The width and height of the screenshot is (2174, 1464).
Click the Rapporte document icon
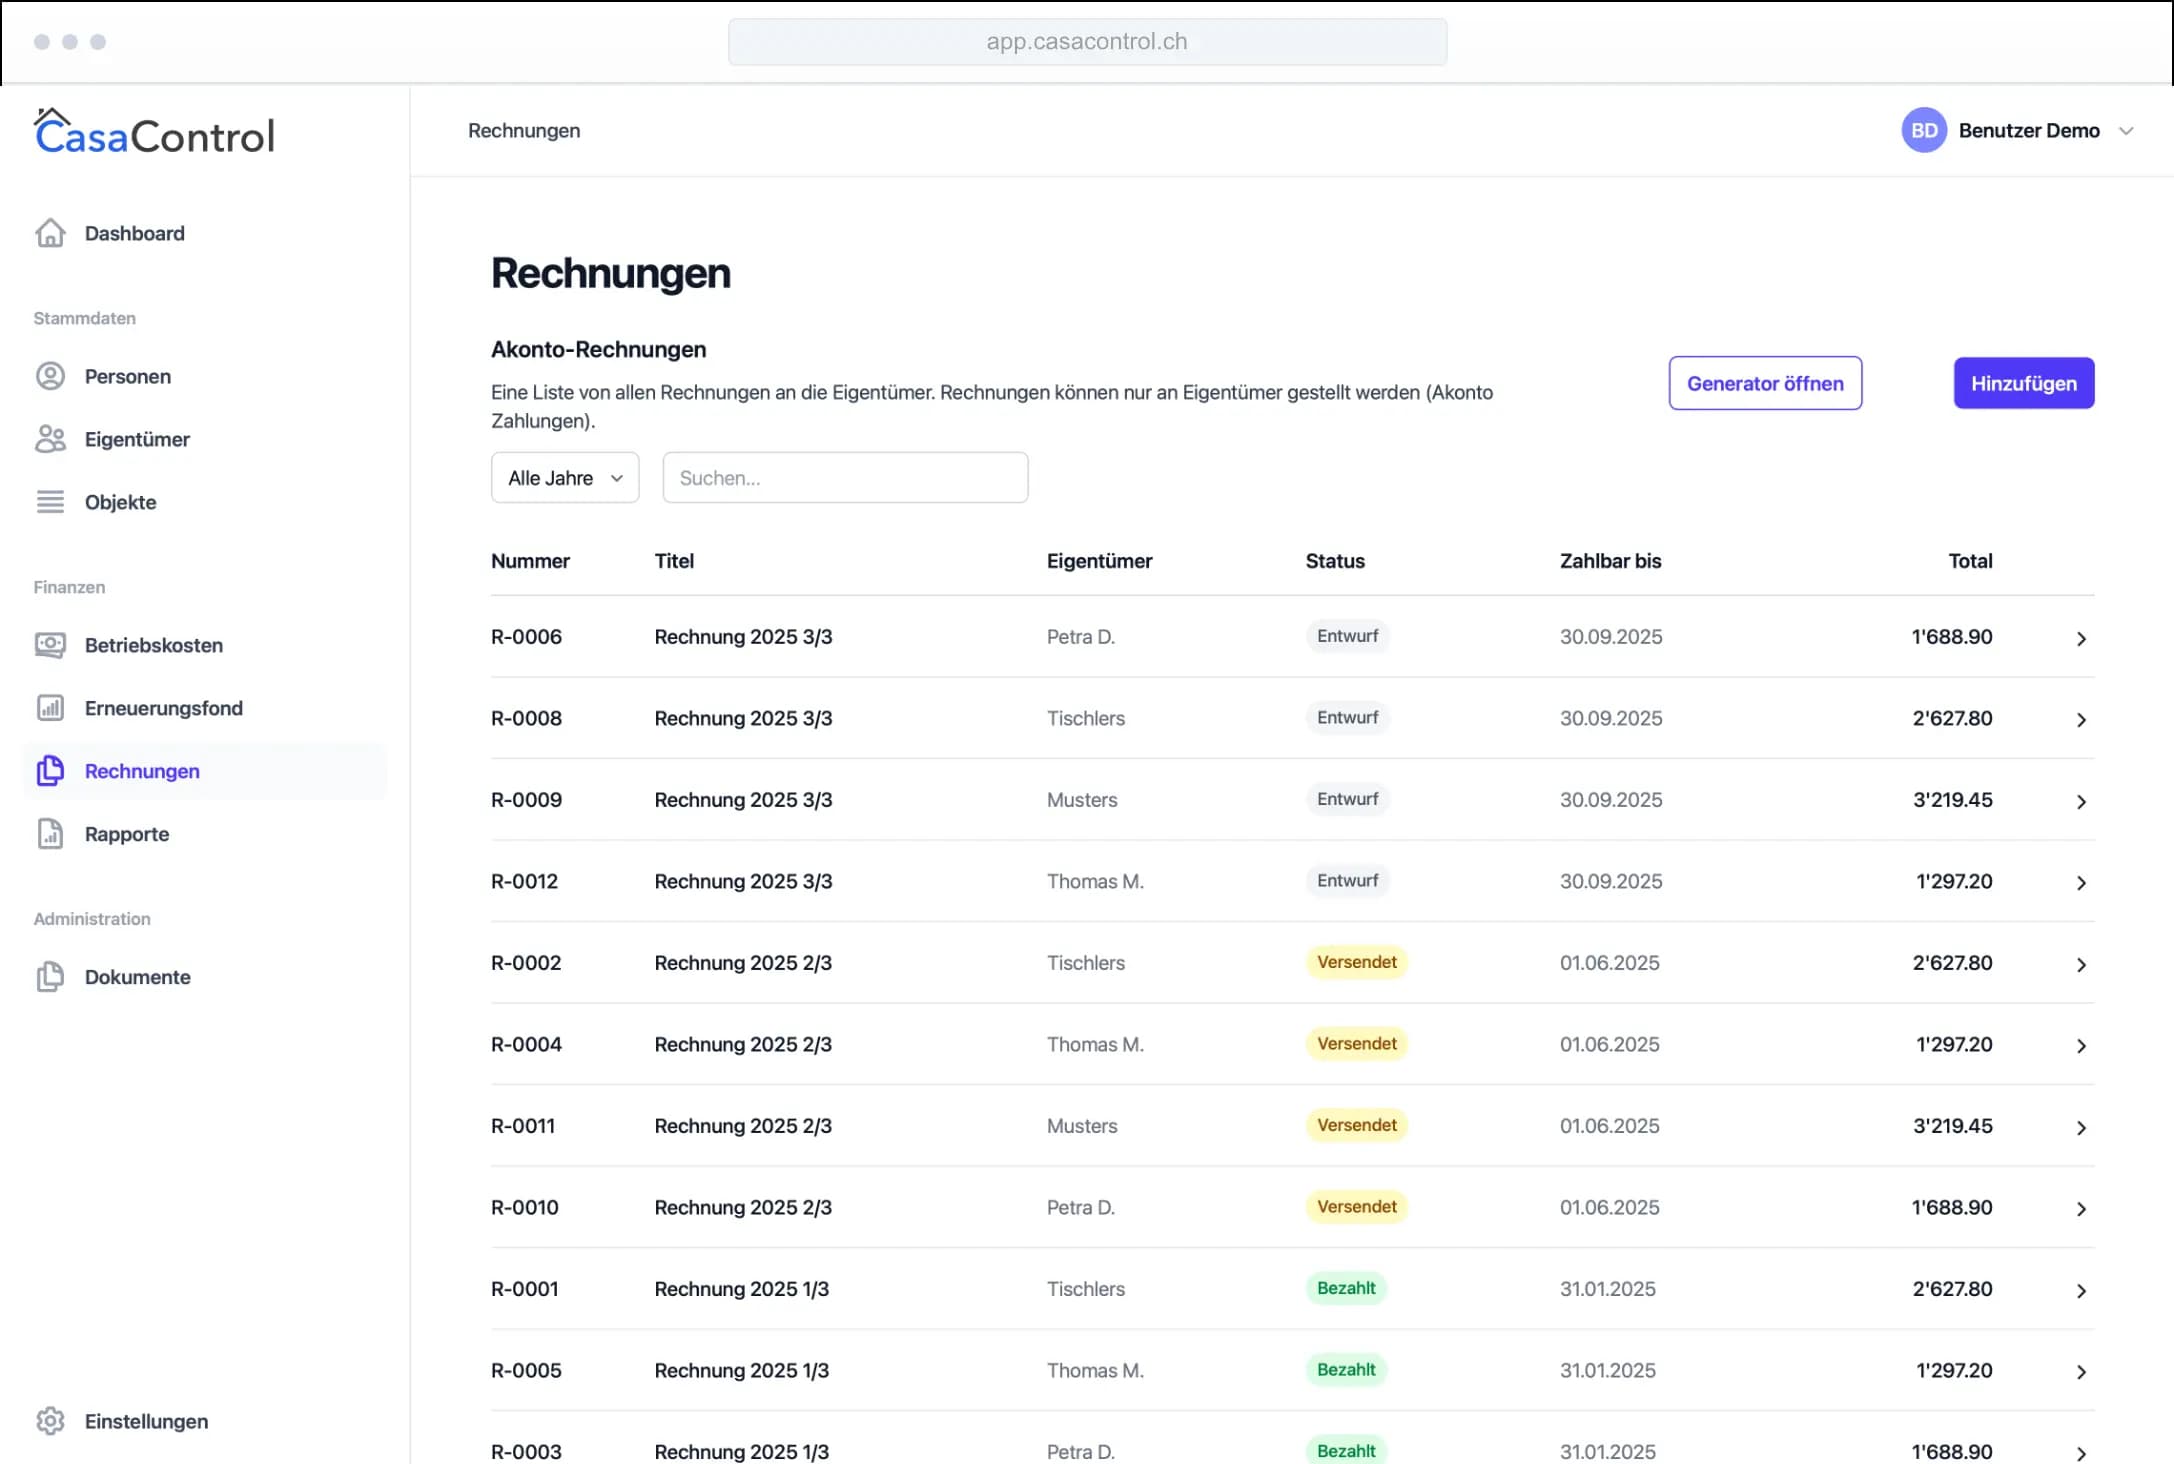point(50,834)
